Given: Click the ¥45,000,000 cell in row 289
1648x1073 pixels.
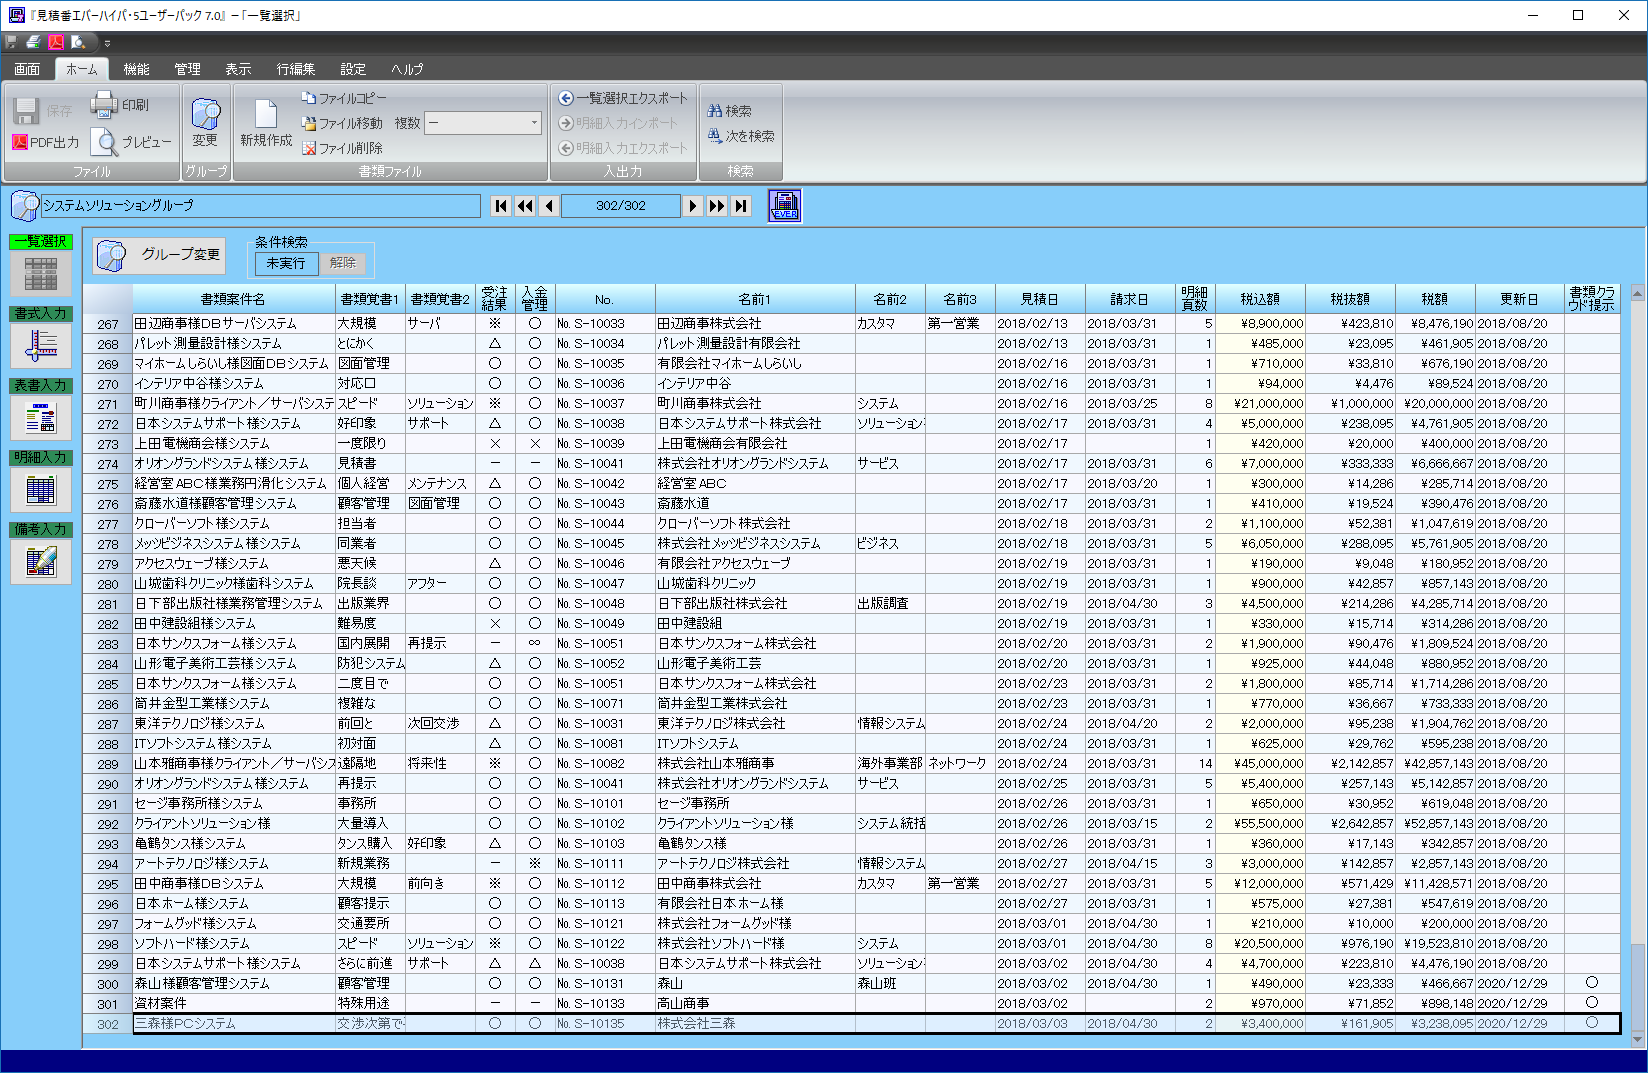Looking at the screenshot, I should click(x=1260, y=764).
